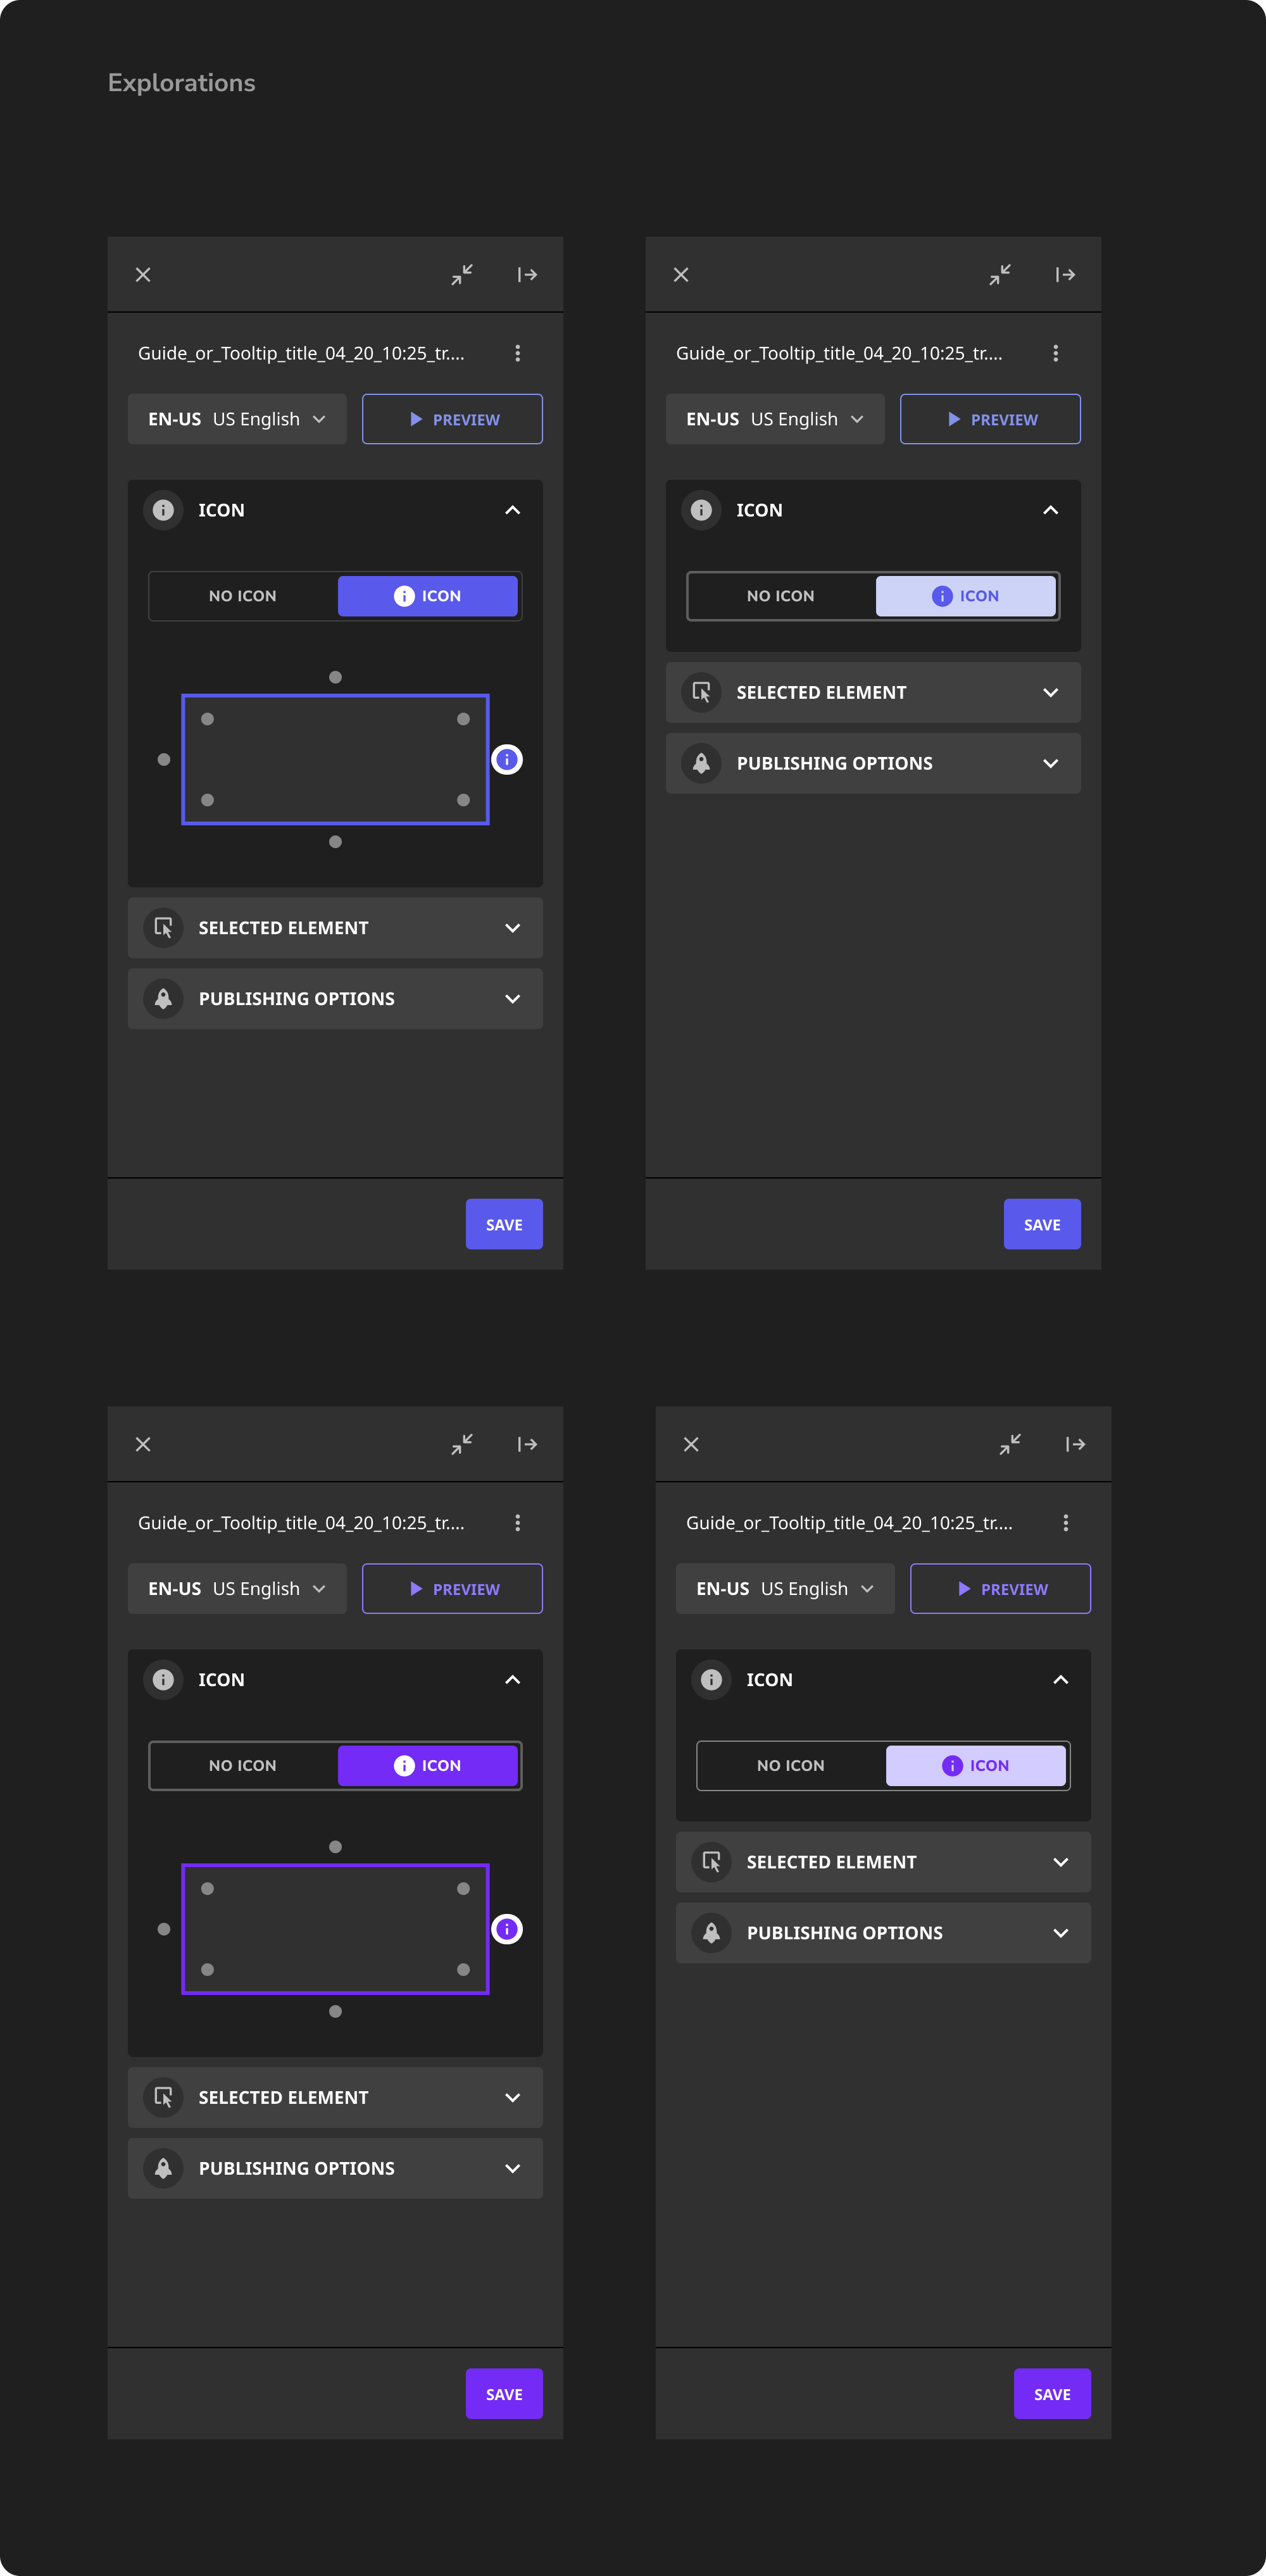1266x2576 pixels.
Task: Expand PUBLISHING OPTIONS in top-right panel
Action: click(x=873, y=763)
